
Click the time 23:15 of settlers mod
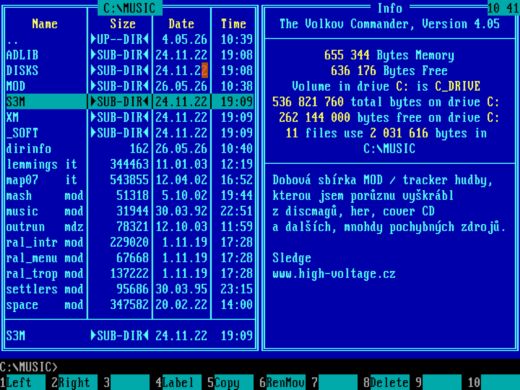237,289
